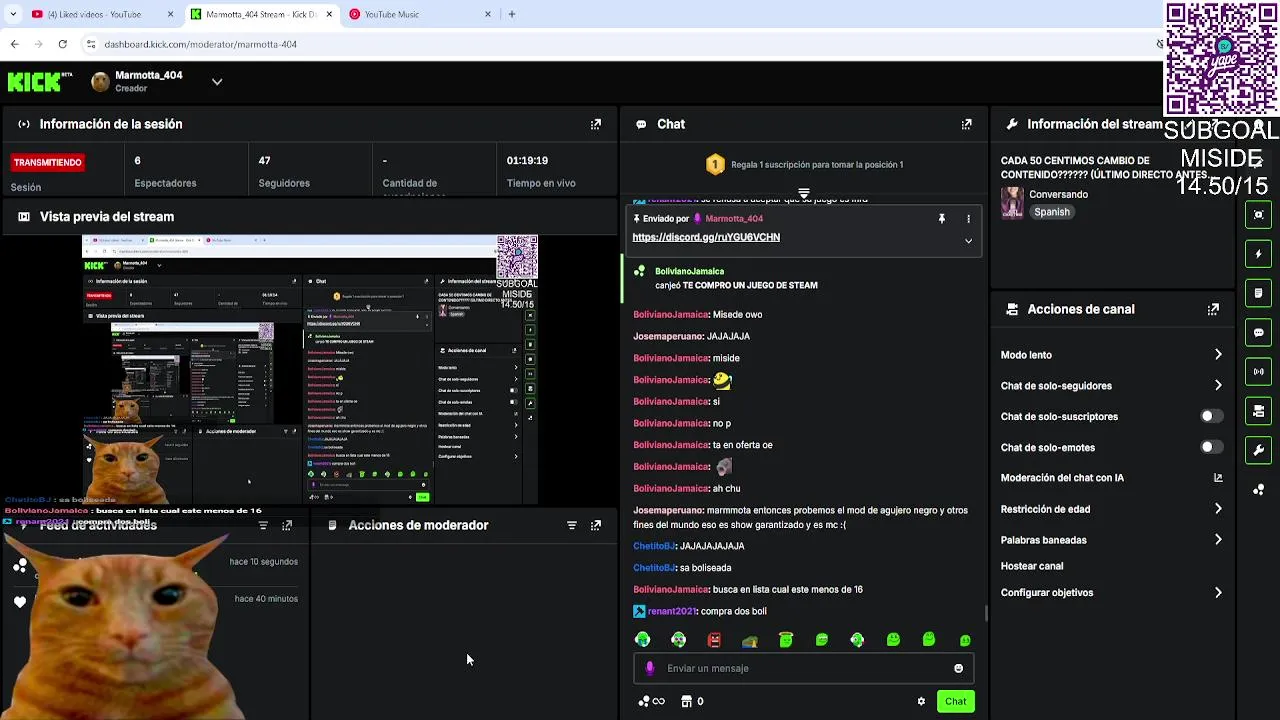Click the Marmotta_404 avatar in the header

tap(100, 82)
